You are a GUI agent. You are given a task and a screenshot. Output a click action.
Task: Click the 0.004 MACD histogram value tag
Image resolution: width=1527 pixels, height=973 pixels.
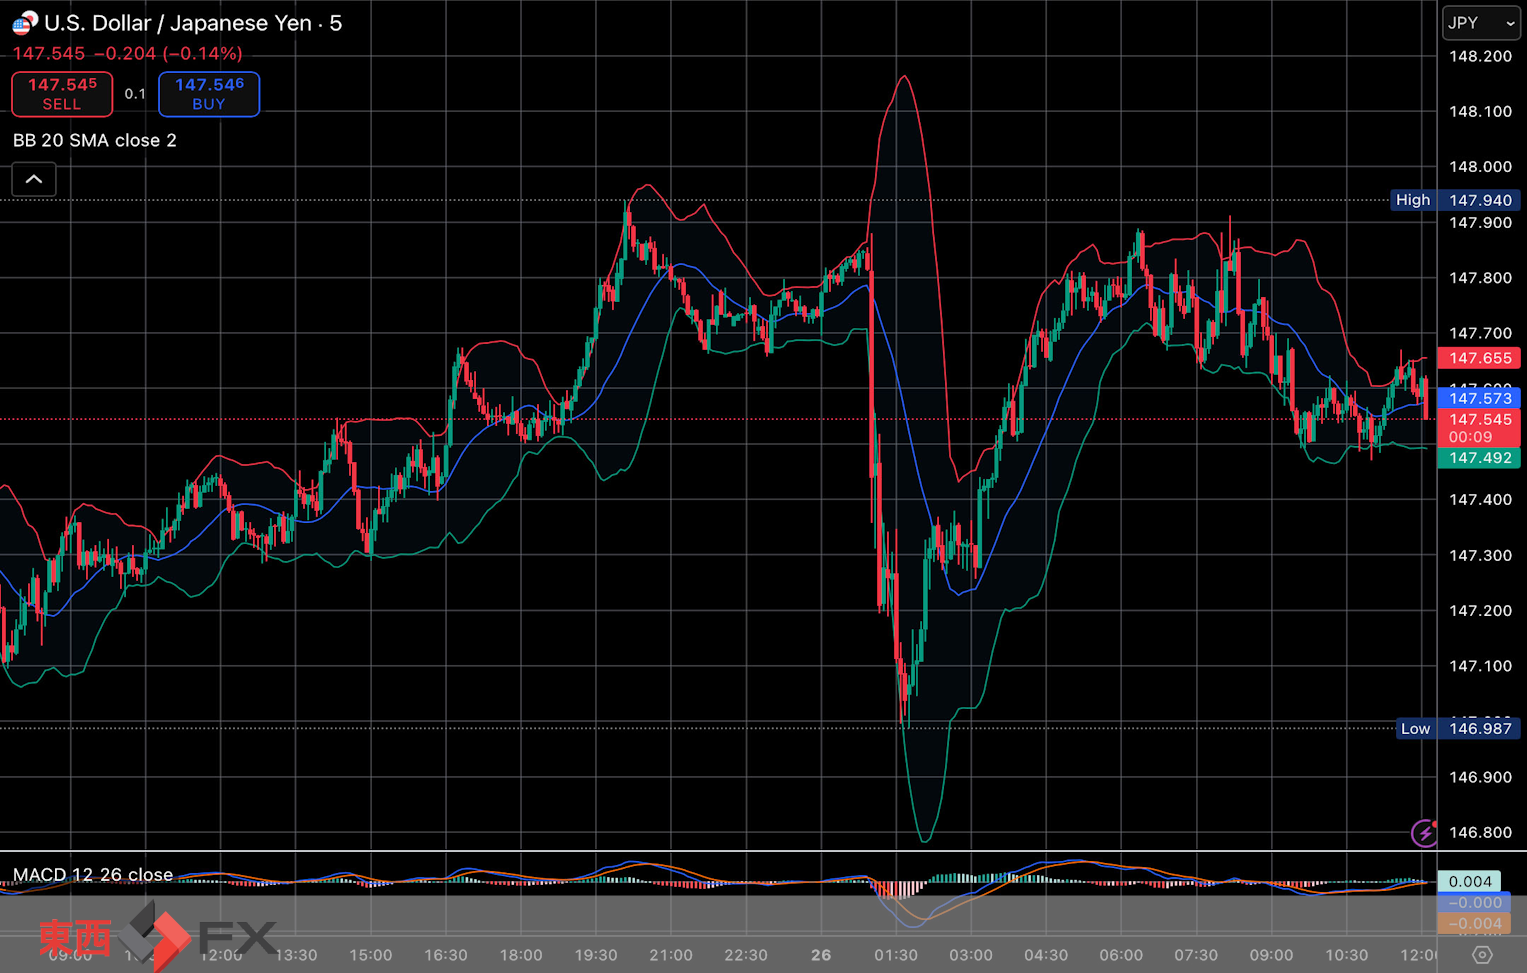coord(1469,881)
